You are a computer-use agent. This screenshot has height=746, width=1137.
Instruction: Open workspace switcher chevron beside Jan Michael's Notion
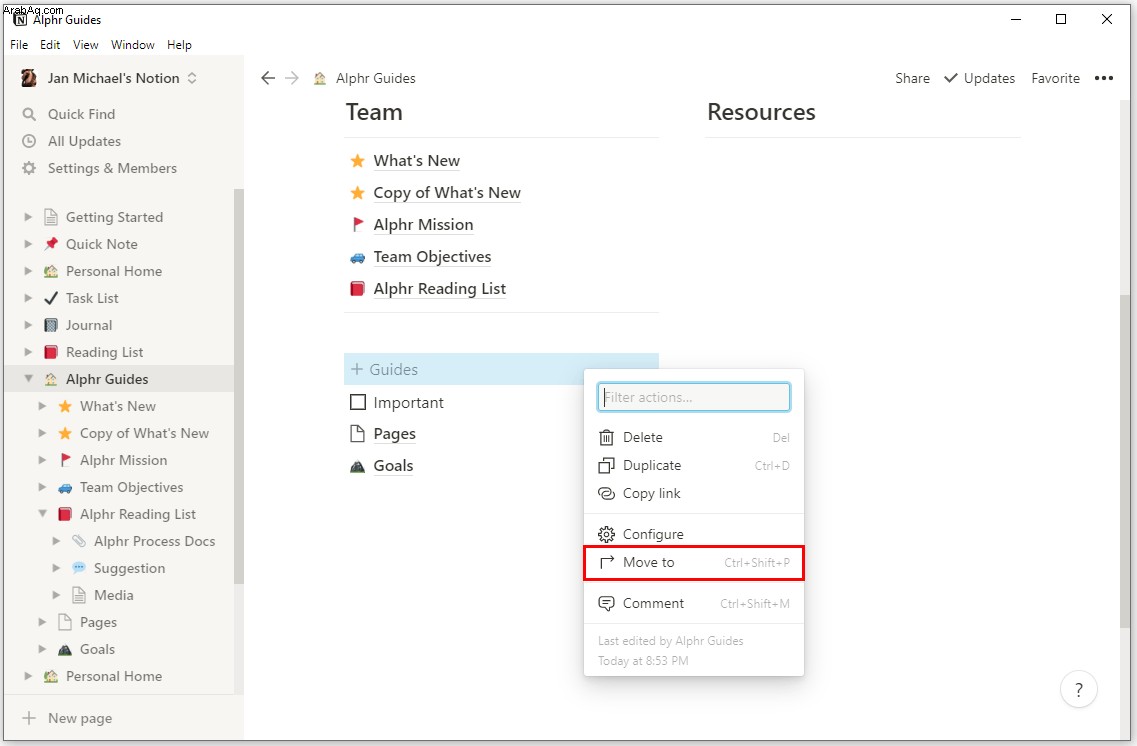pos(192,78)
